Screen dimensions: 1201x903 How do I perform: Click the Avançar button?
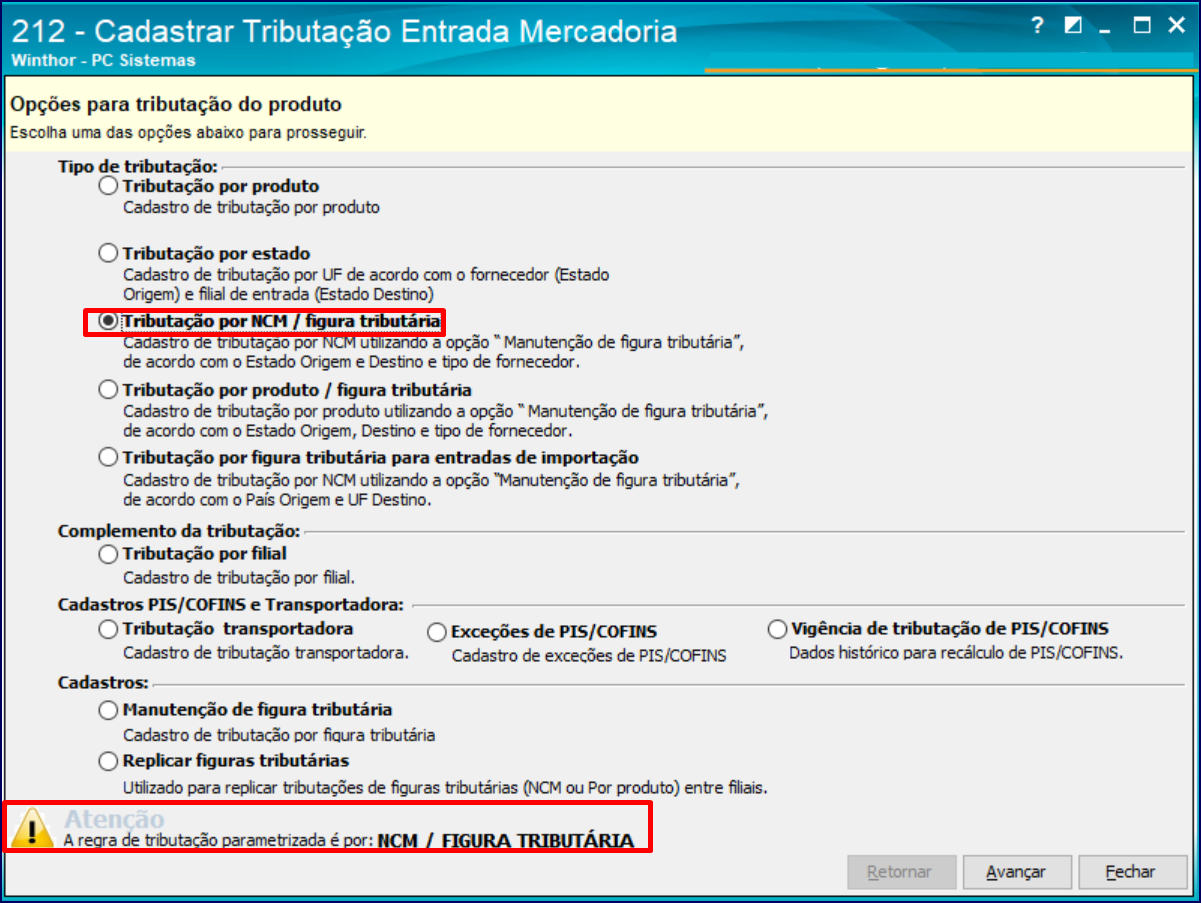click(x=1016, y=872)
